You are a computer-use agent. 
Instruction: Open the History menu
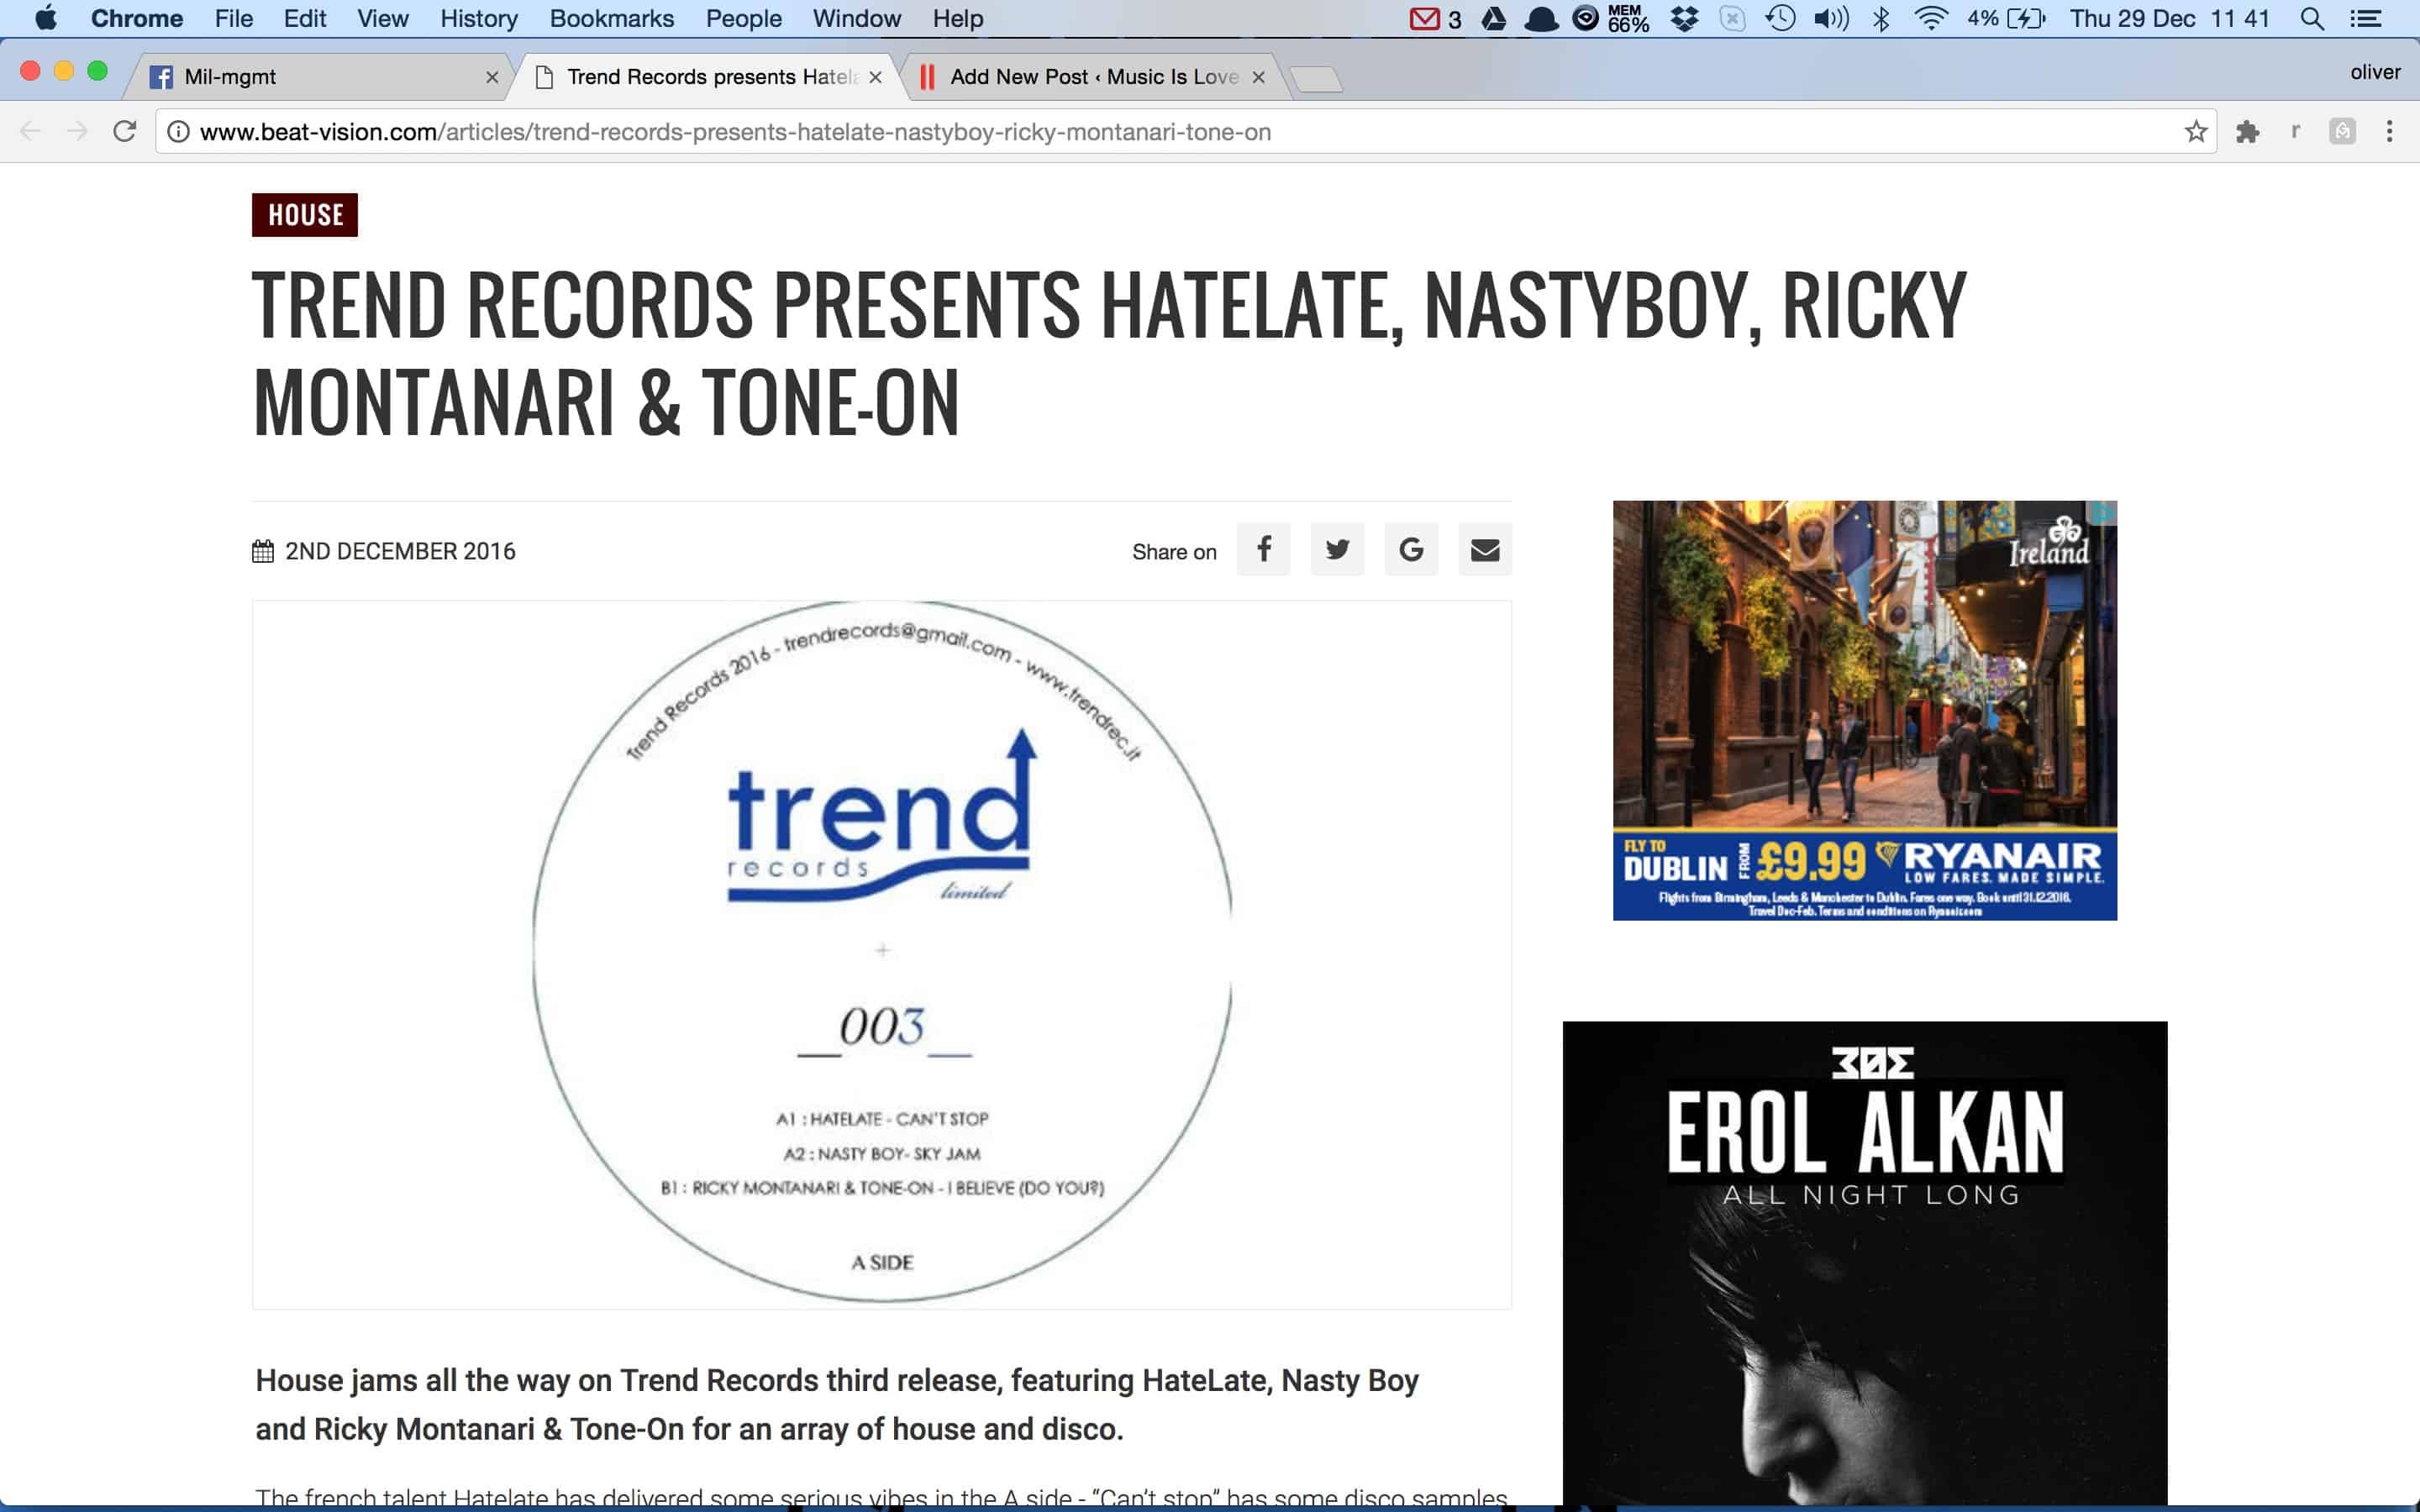[479, 18]
